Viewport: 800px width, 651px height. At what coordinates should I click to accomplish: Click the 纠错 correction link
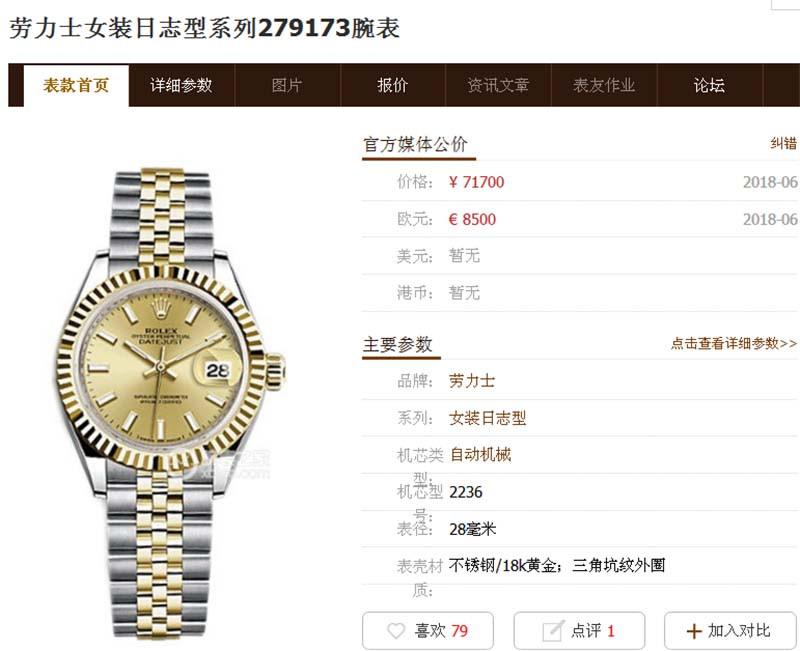point(783,143)
